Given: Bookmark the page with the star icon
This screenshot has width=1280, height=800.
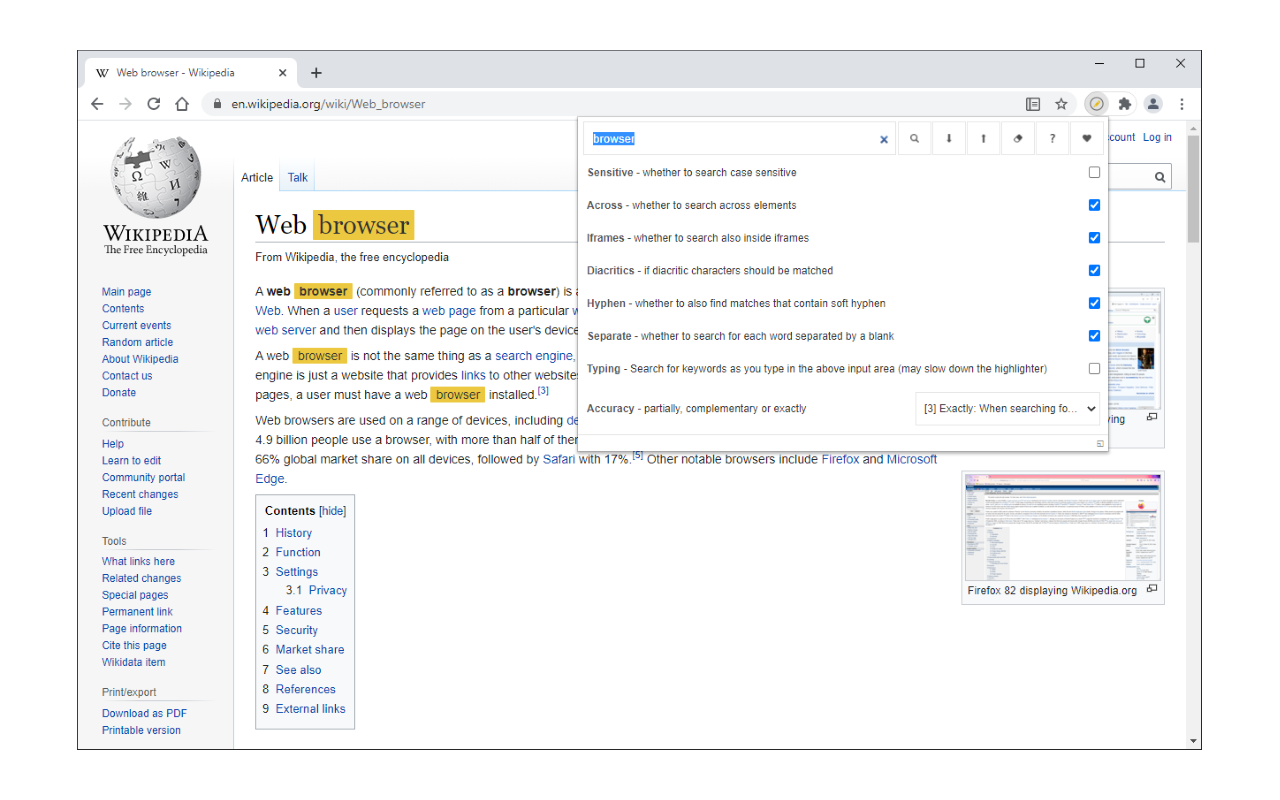Looking at the screenshot, I should tap(1061, 103).
